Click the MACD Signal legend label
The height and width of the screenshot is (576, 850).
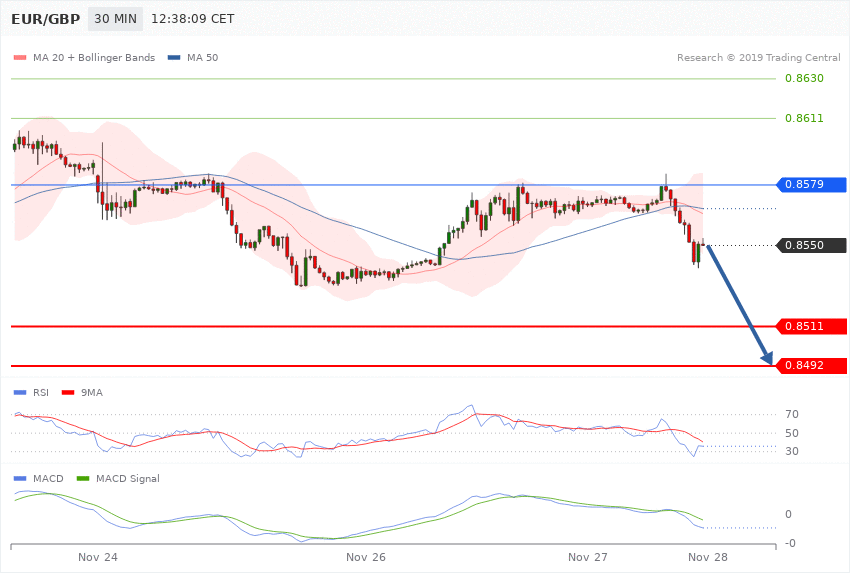click(x=128, y=478)
